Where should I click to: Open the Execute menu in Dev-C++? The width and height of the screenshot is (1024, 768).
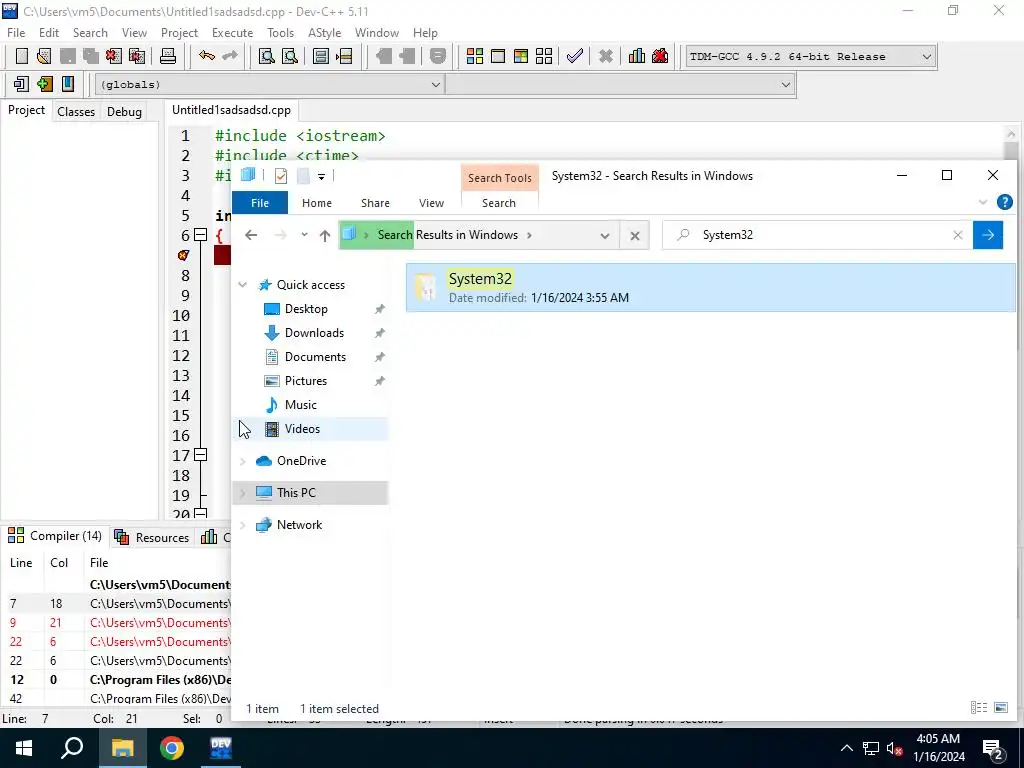click(x=232, y=33)
